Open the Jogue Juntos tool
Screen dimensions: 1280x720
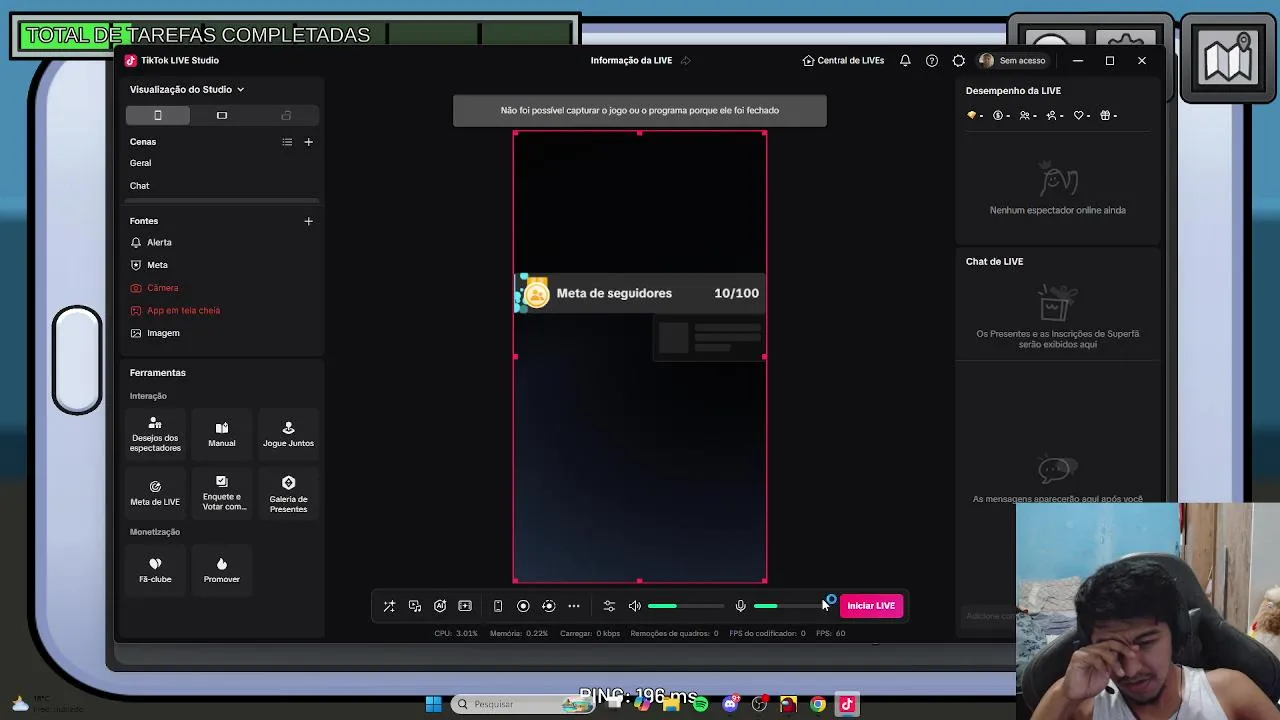[288, 434]
